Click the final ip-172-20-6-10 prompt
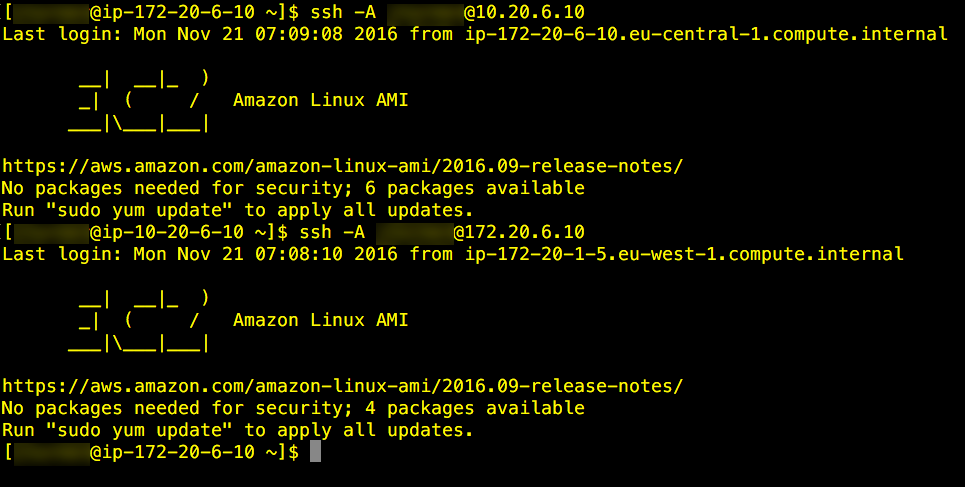The image size is (965, 487). 151,452
